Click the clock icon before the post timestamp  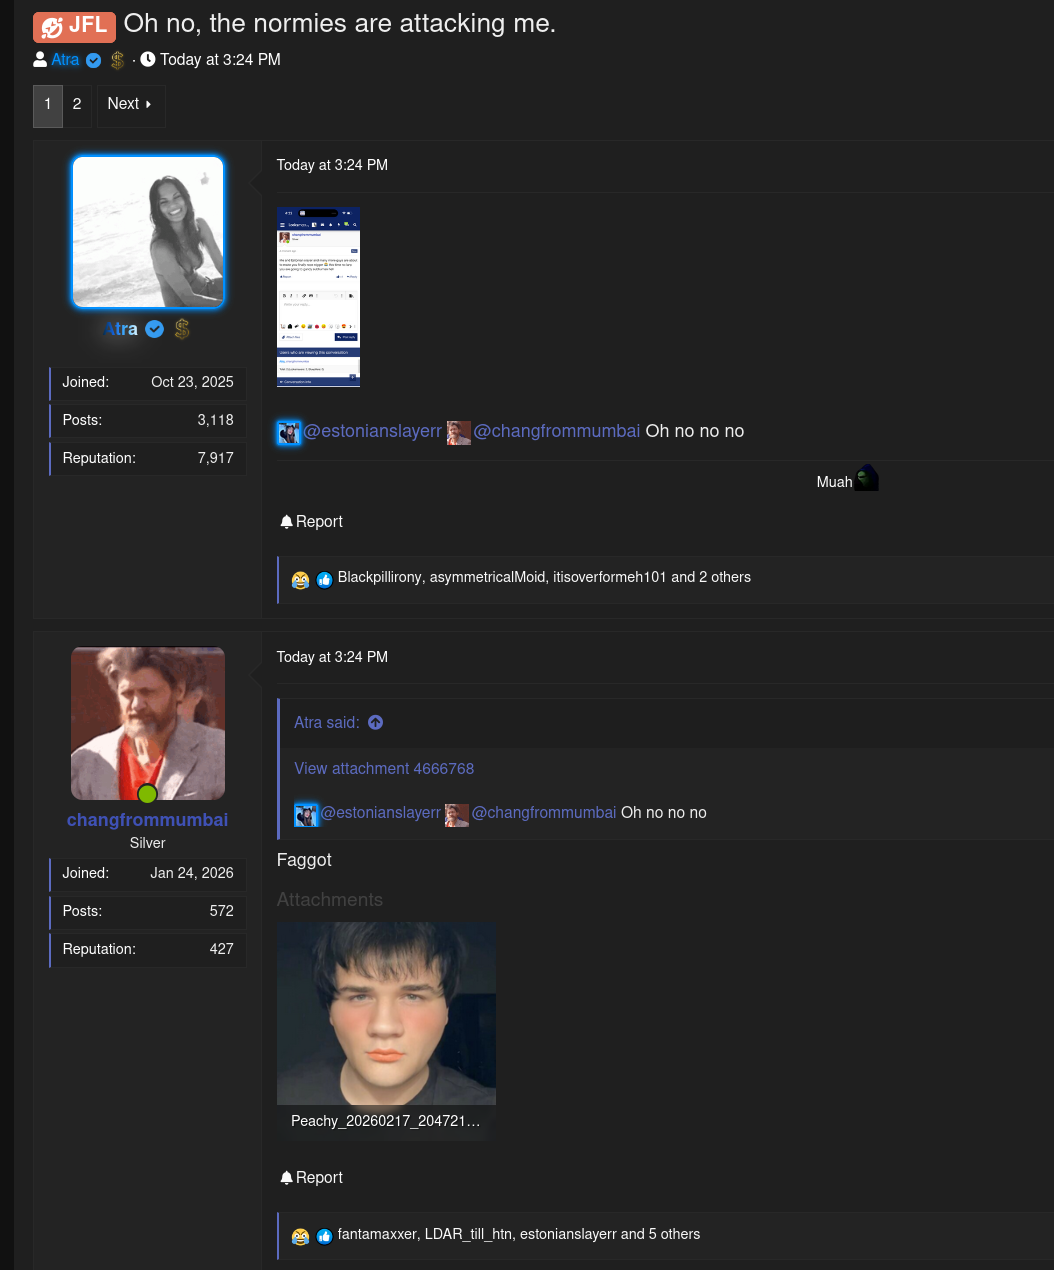tap(148, 59)
